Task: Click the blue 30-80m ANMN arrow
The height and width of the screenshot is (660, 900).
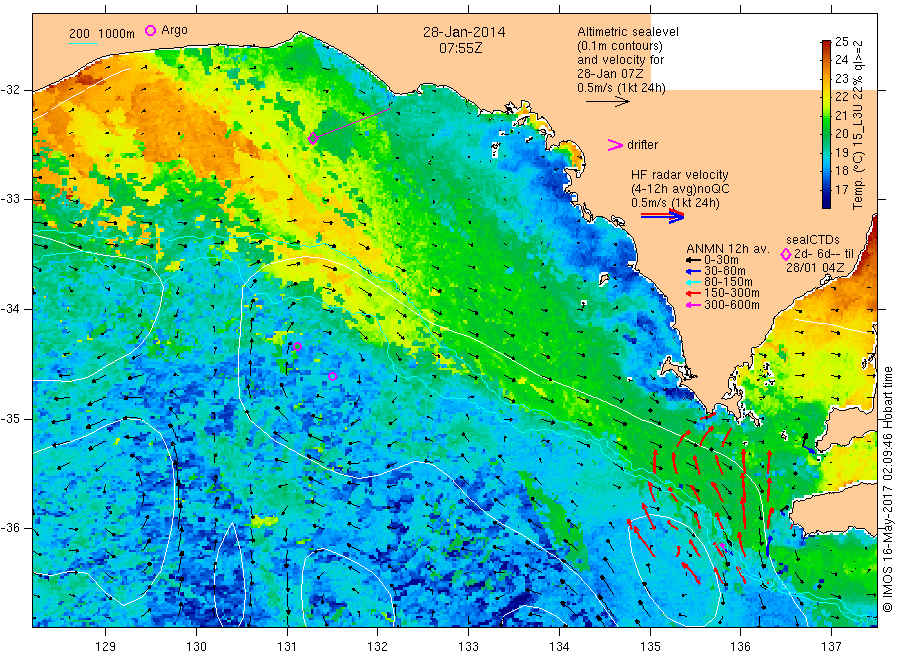Action: (693, 271)
